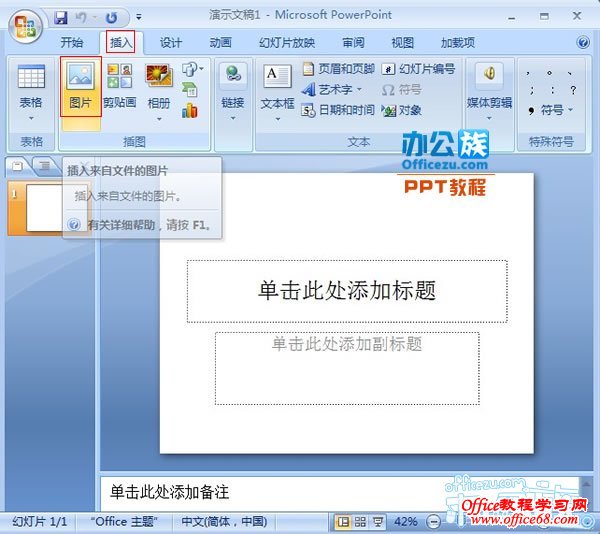Click the 42% zoom level
Screen dimensions: 600x534
pyautogui.click(x=406, y=522)
